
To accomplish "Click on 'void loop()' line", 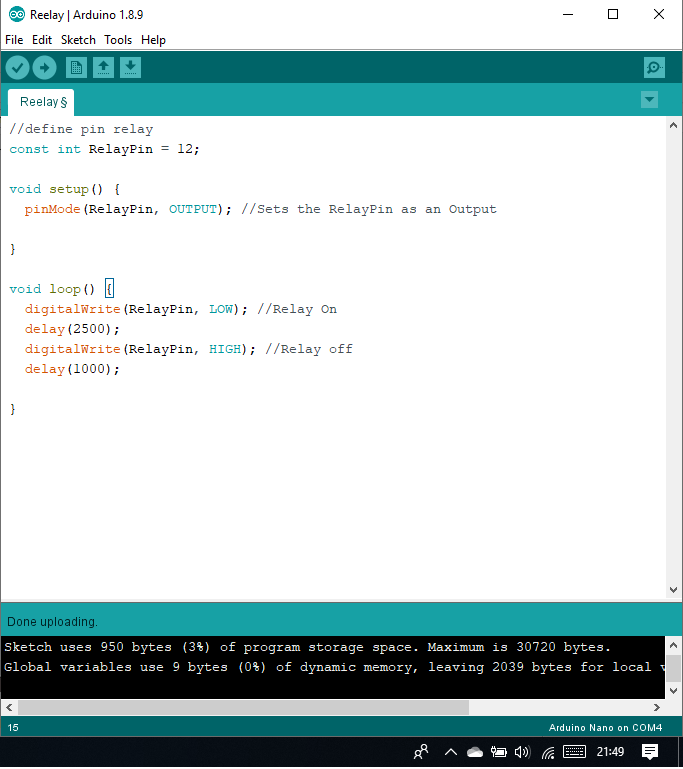I will pos(61,289).
